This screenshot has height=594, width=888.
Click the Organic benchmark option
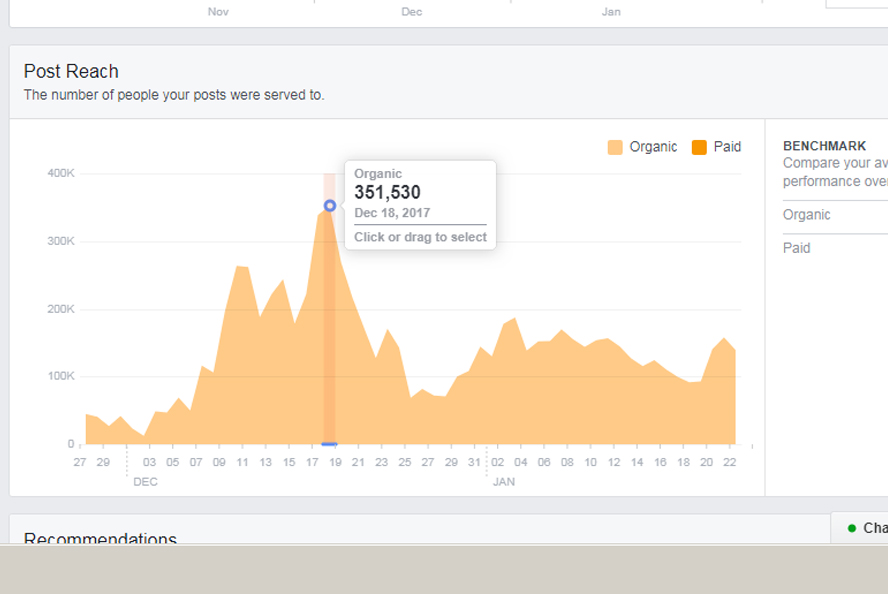coord(806,215)
